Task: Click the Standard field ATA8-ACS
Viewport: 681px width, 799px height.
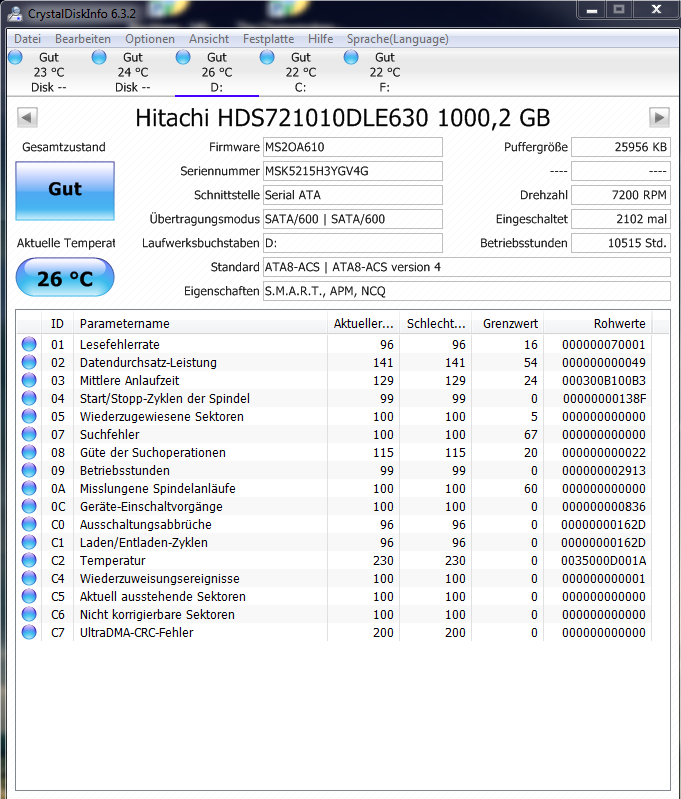Action: [x=466, y=267]
